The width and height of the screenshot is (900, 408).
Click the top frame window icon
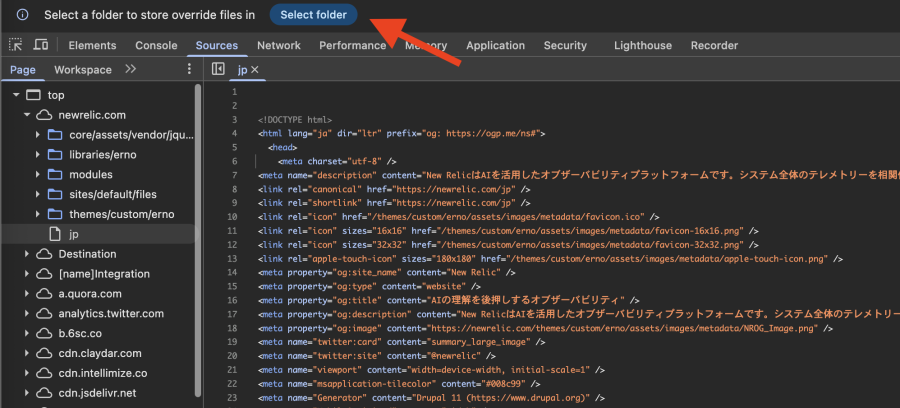34,95
